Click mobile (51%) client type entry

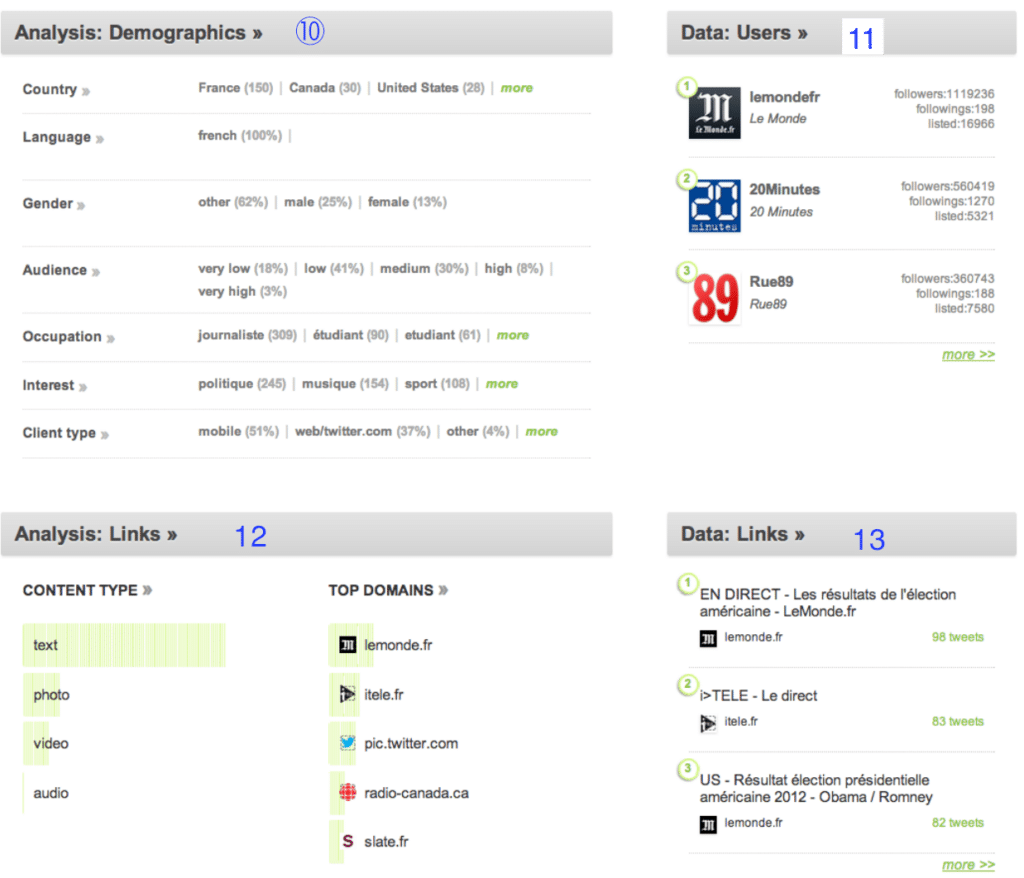(x=238, y=431)
